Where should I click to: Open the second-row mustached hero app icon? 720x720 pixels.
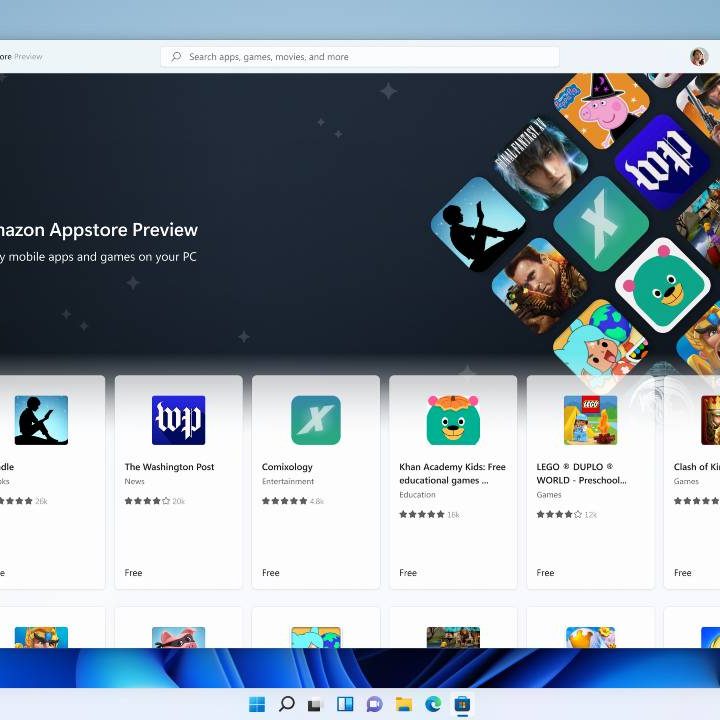(x=41, y=637)
